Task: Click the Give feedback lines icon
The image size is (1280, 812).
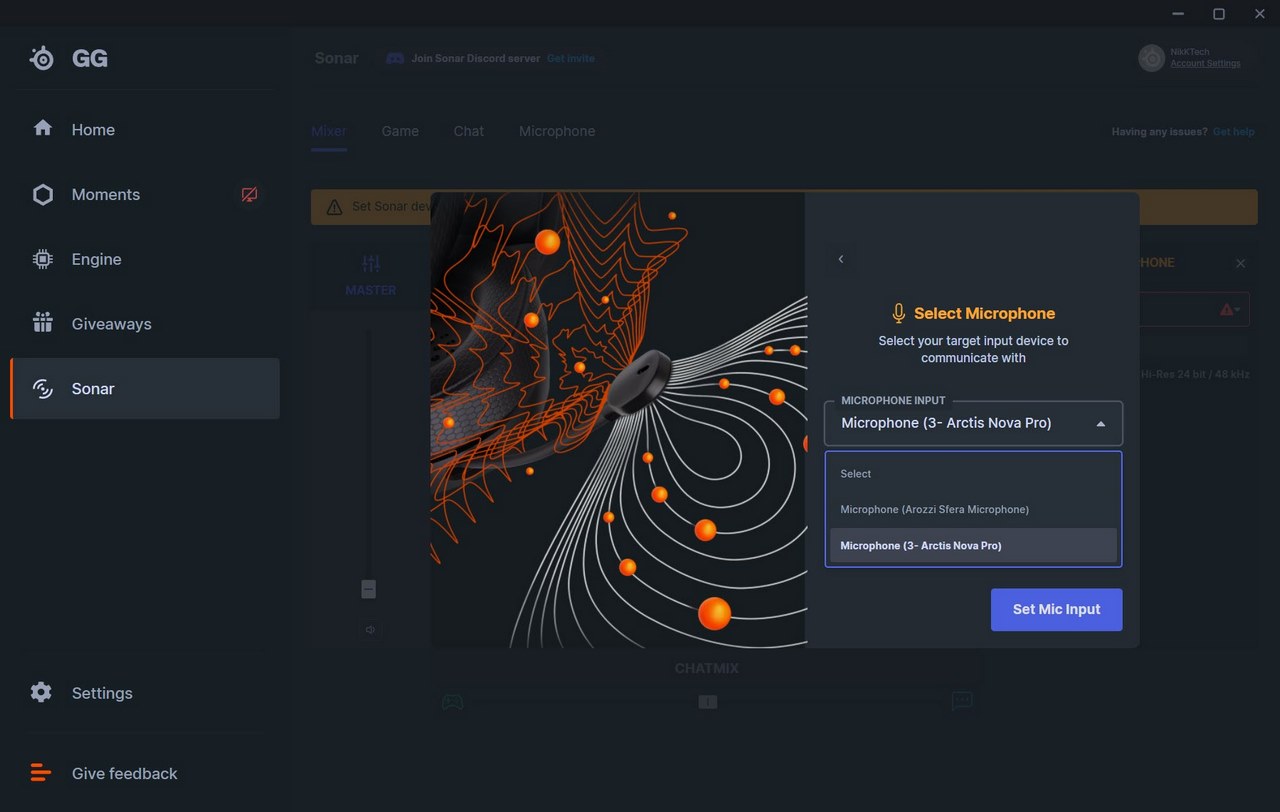Action: (40, 773)
